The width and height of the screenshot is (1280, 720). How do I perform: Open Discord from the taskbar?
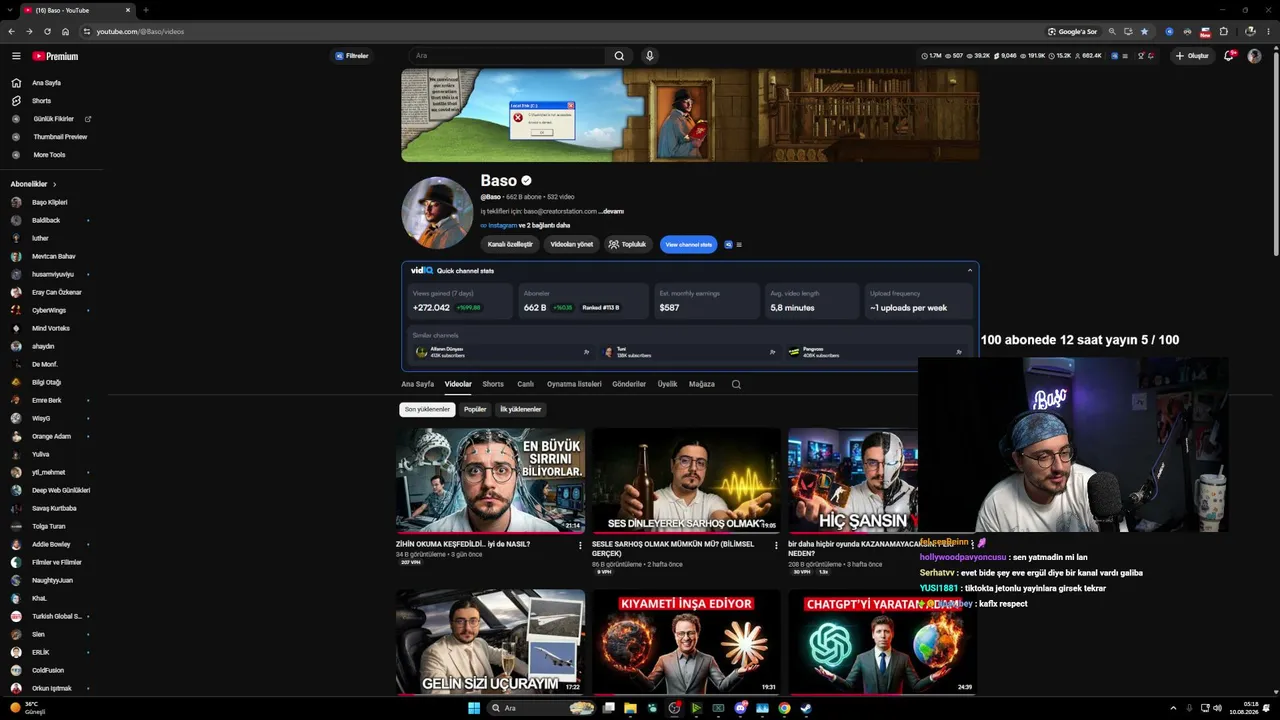click(x=740, y=708)
